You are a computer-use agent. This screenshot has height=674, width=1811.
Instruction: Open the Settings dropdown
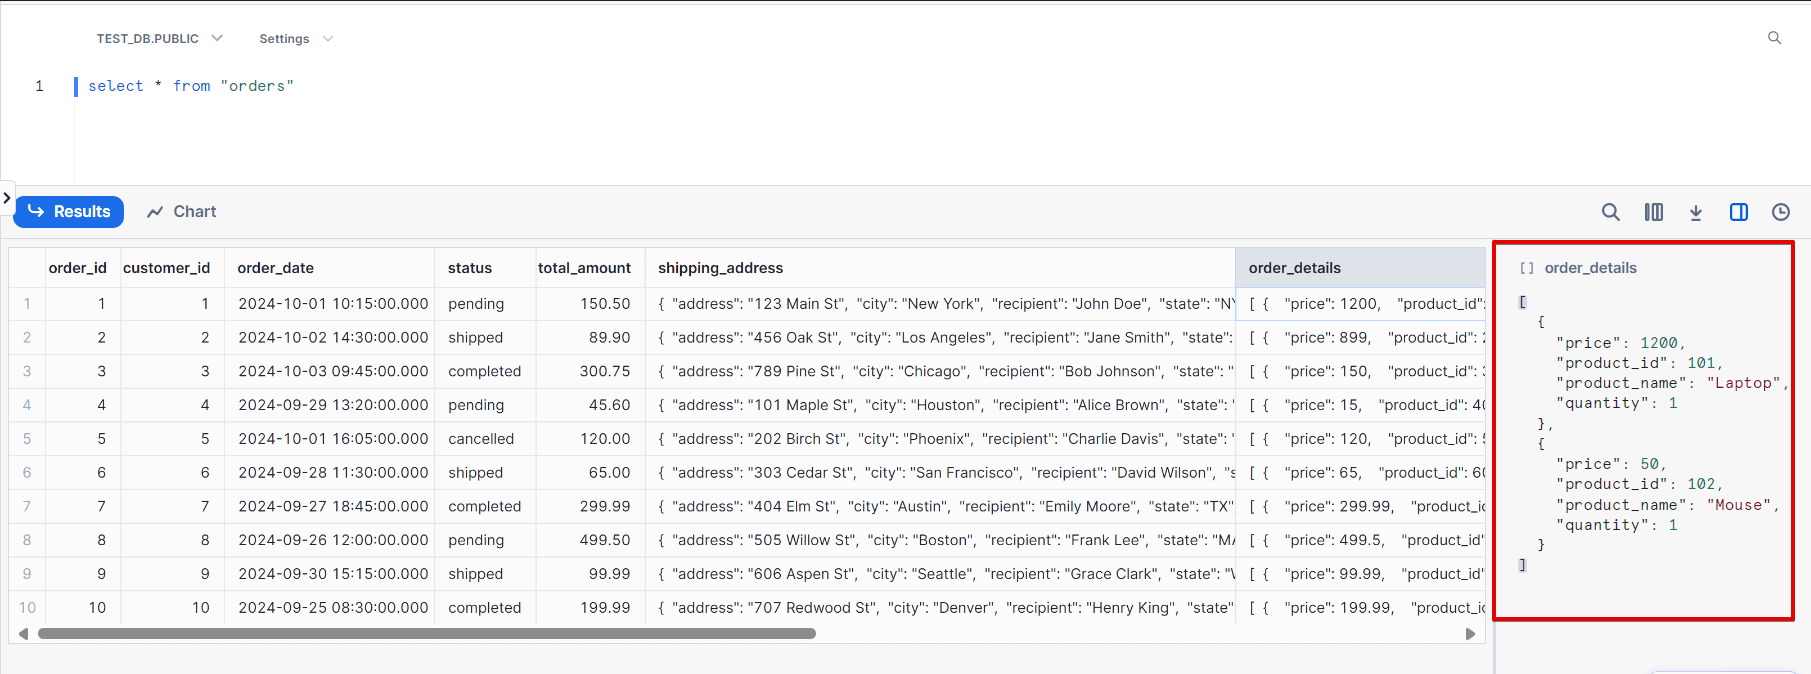pyautogui.click(x=295, y=39)
